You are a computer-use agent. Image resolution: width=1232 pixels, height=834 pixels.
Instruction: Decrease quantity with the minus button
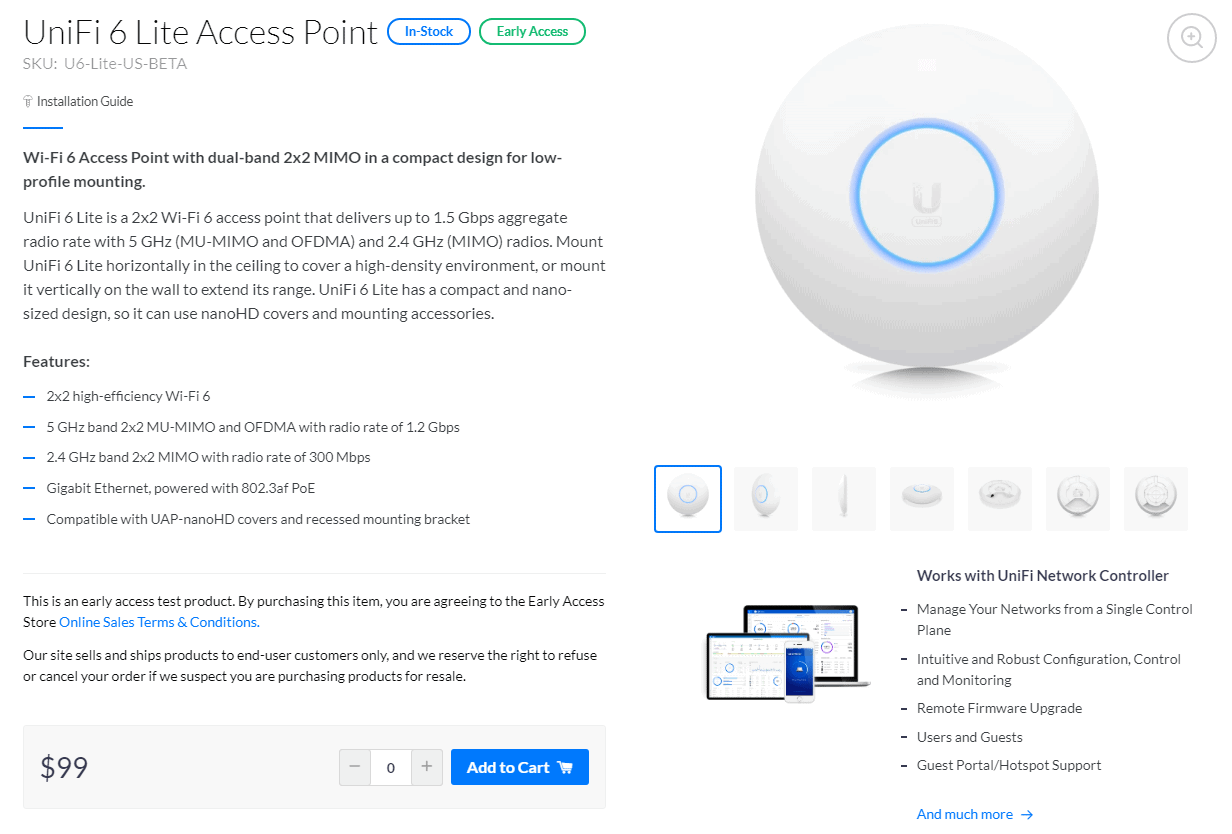[x=355, y=767]
